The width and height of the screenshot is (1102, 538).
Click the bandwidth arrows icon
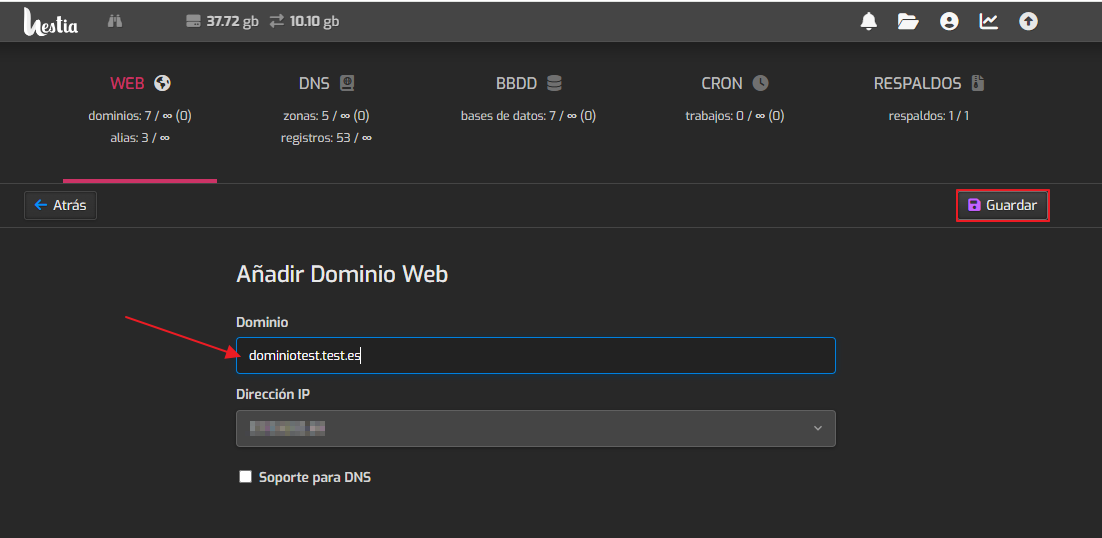pyautogui.click(x=277, y=22)
